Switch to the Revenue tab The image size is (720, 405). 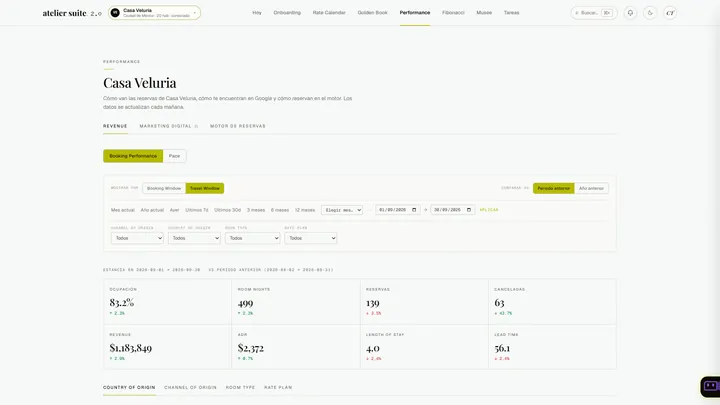pyautogui.click(x=115, y=126)
